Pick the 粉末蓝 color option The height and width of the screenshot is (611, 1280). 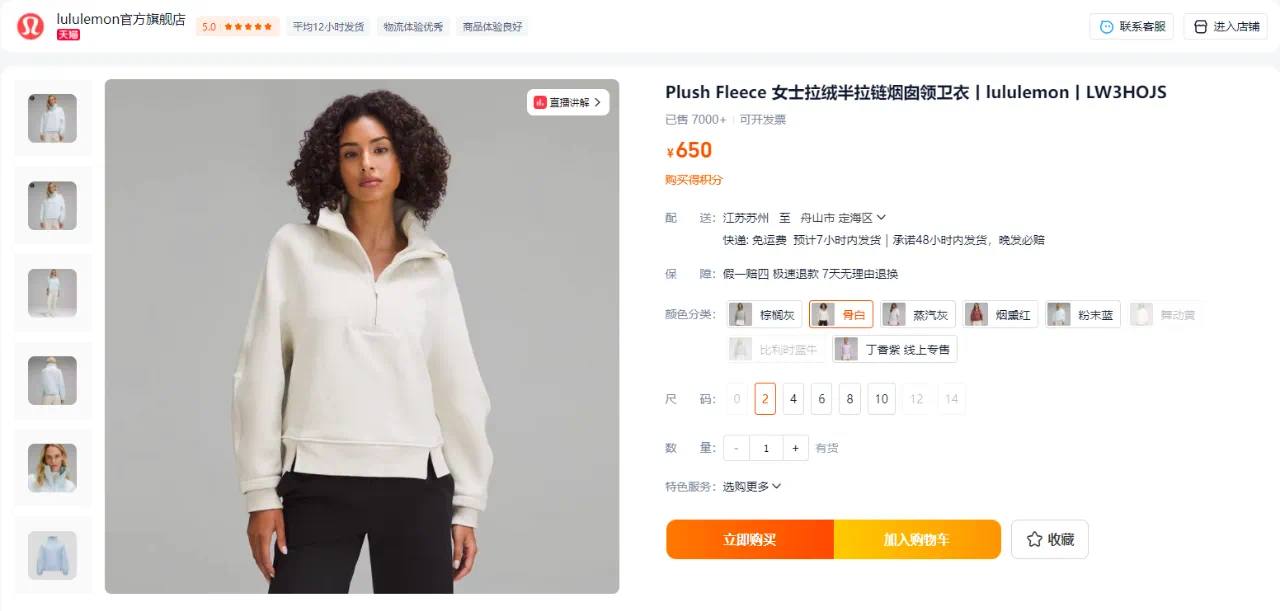tap(1083, 314)
